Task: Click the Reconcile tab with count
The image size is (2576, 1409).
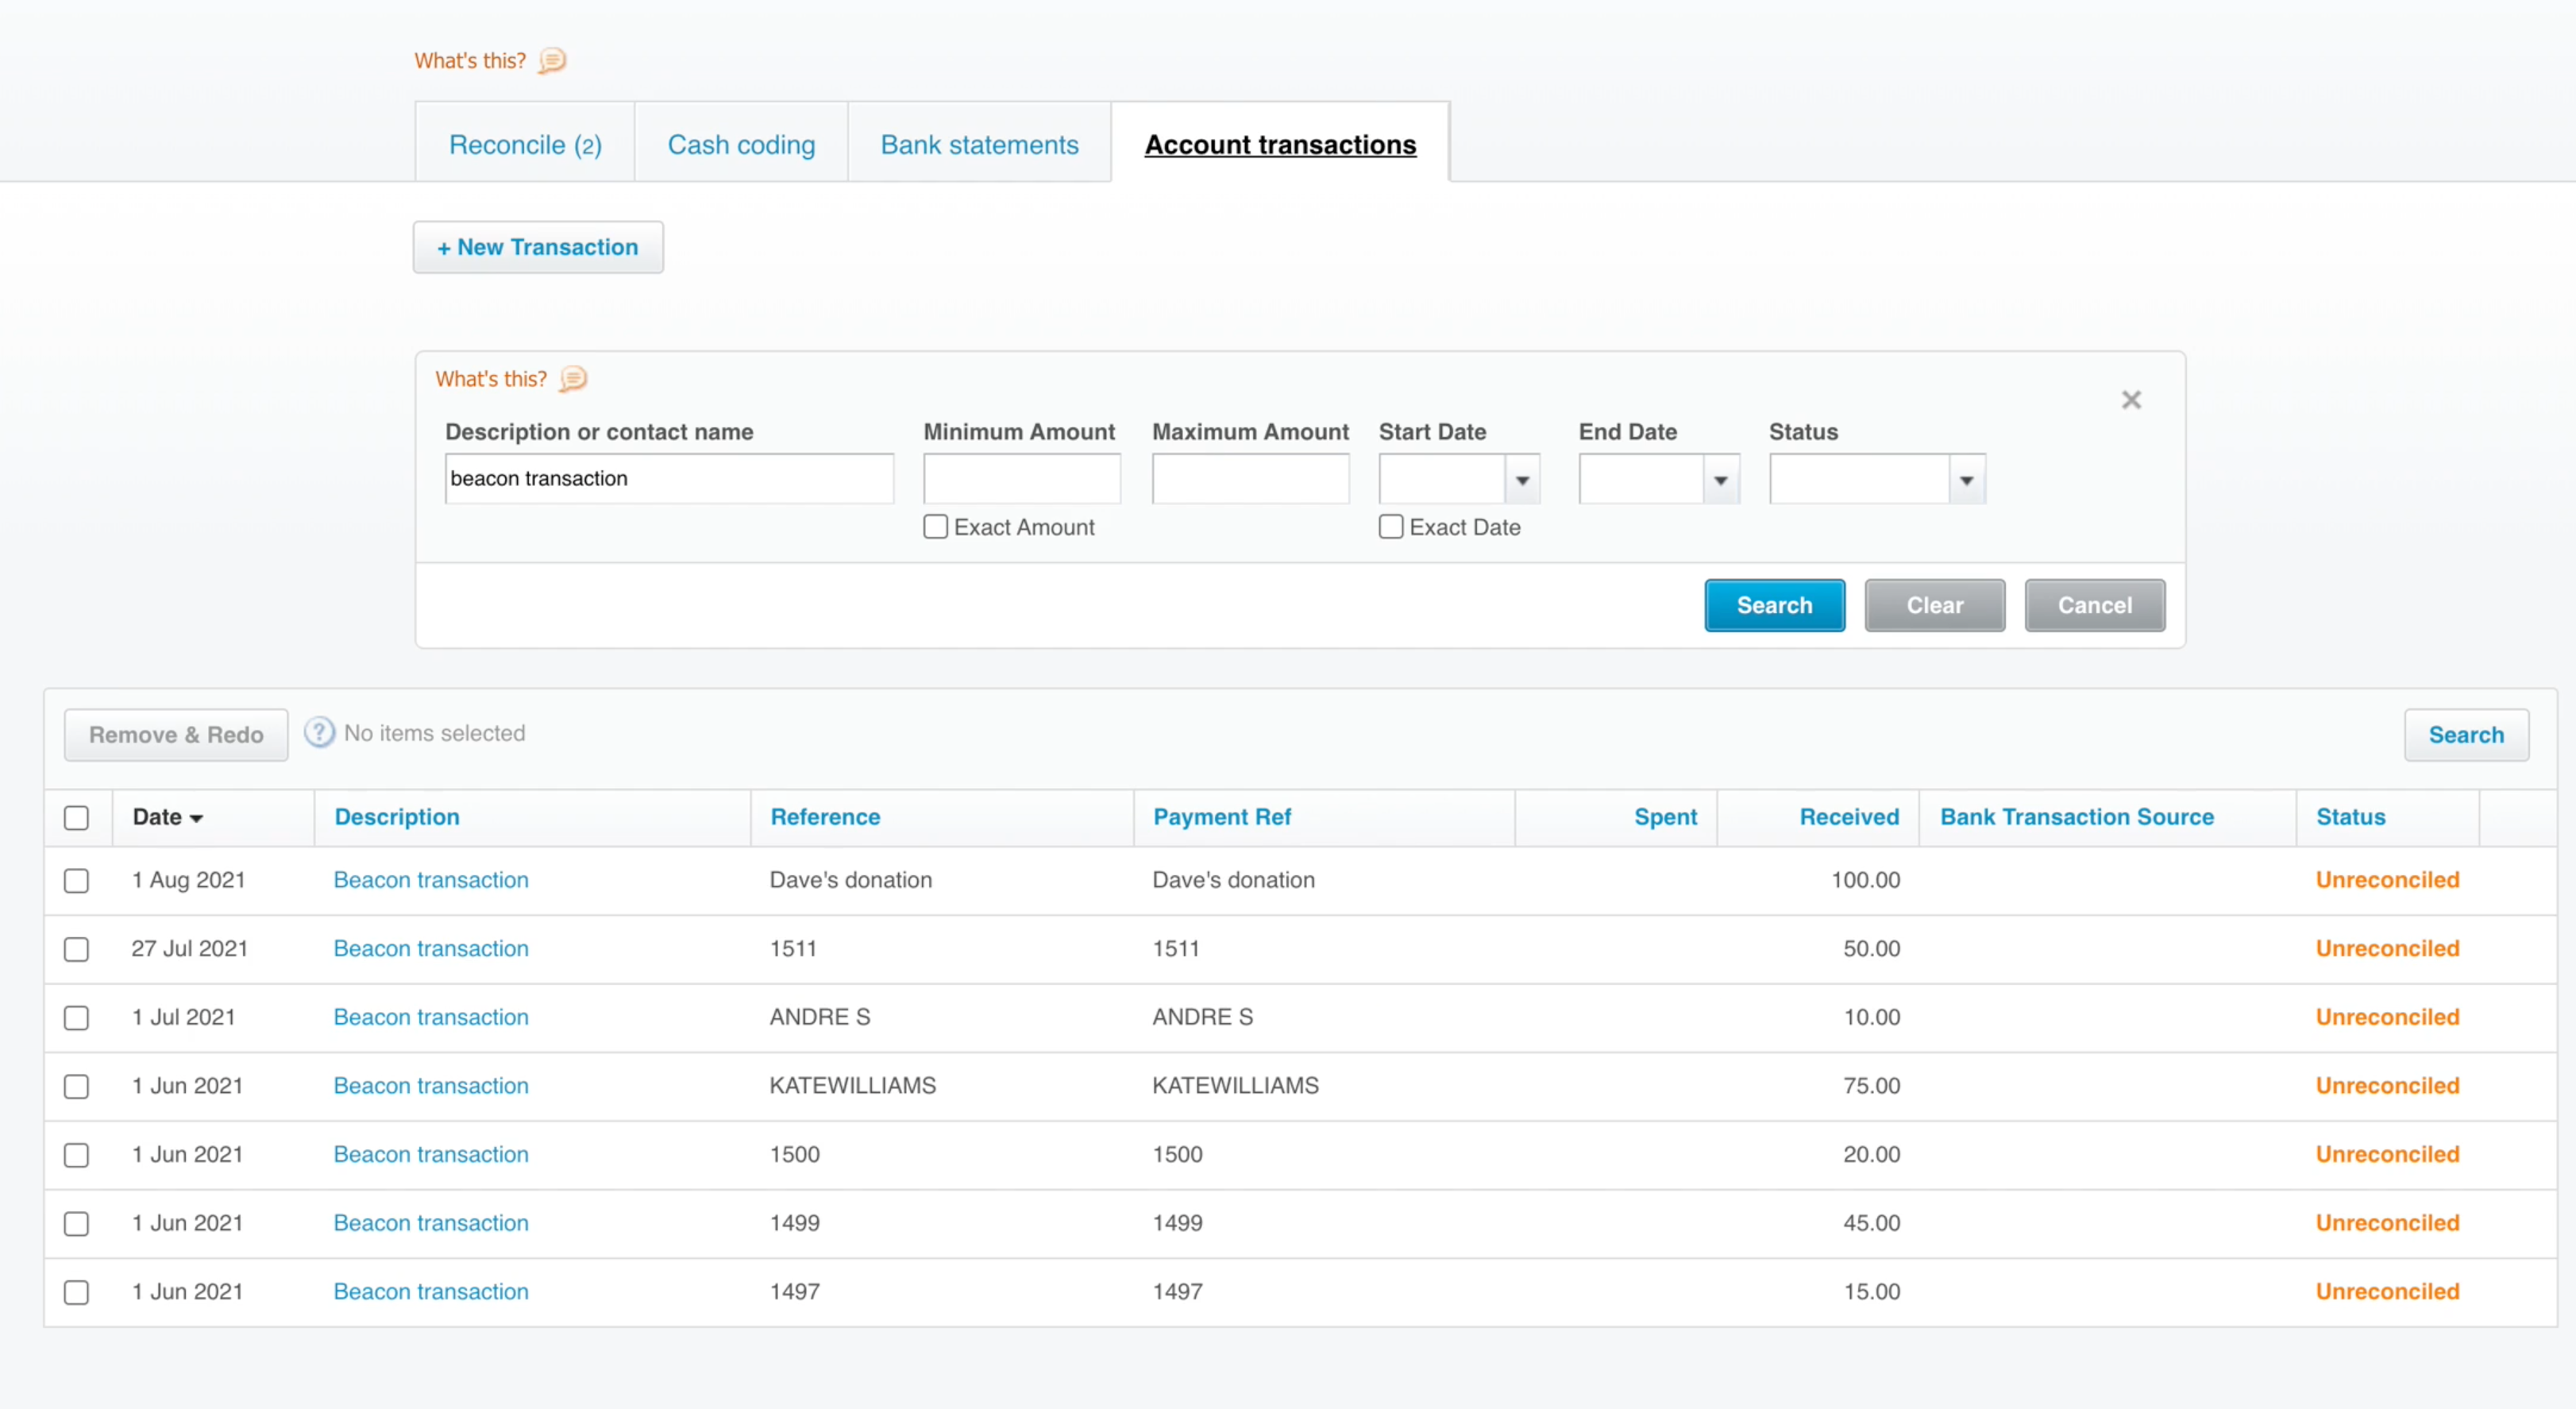Action: [524, 144]
